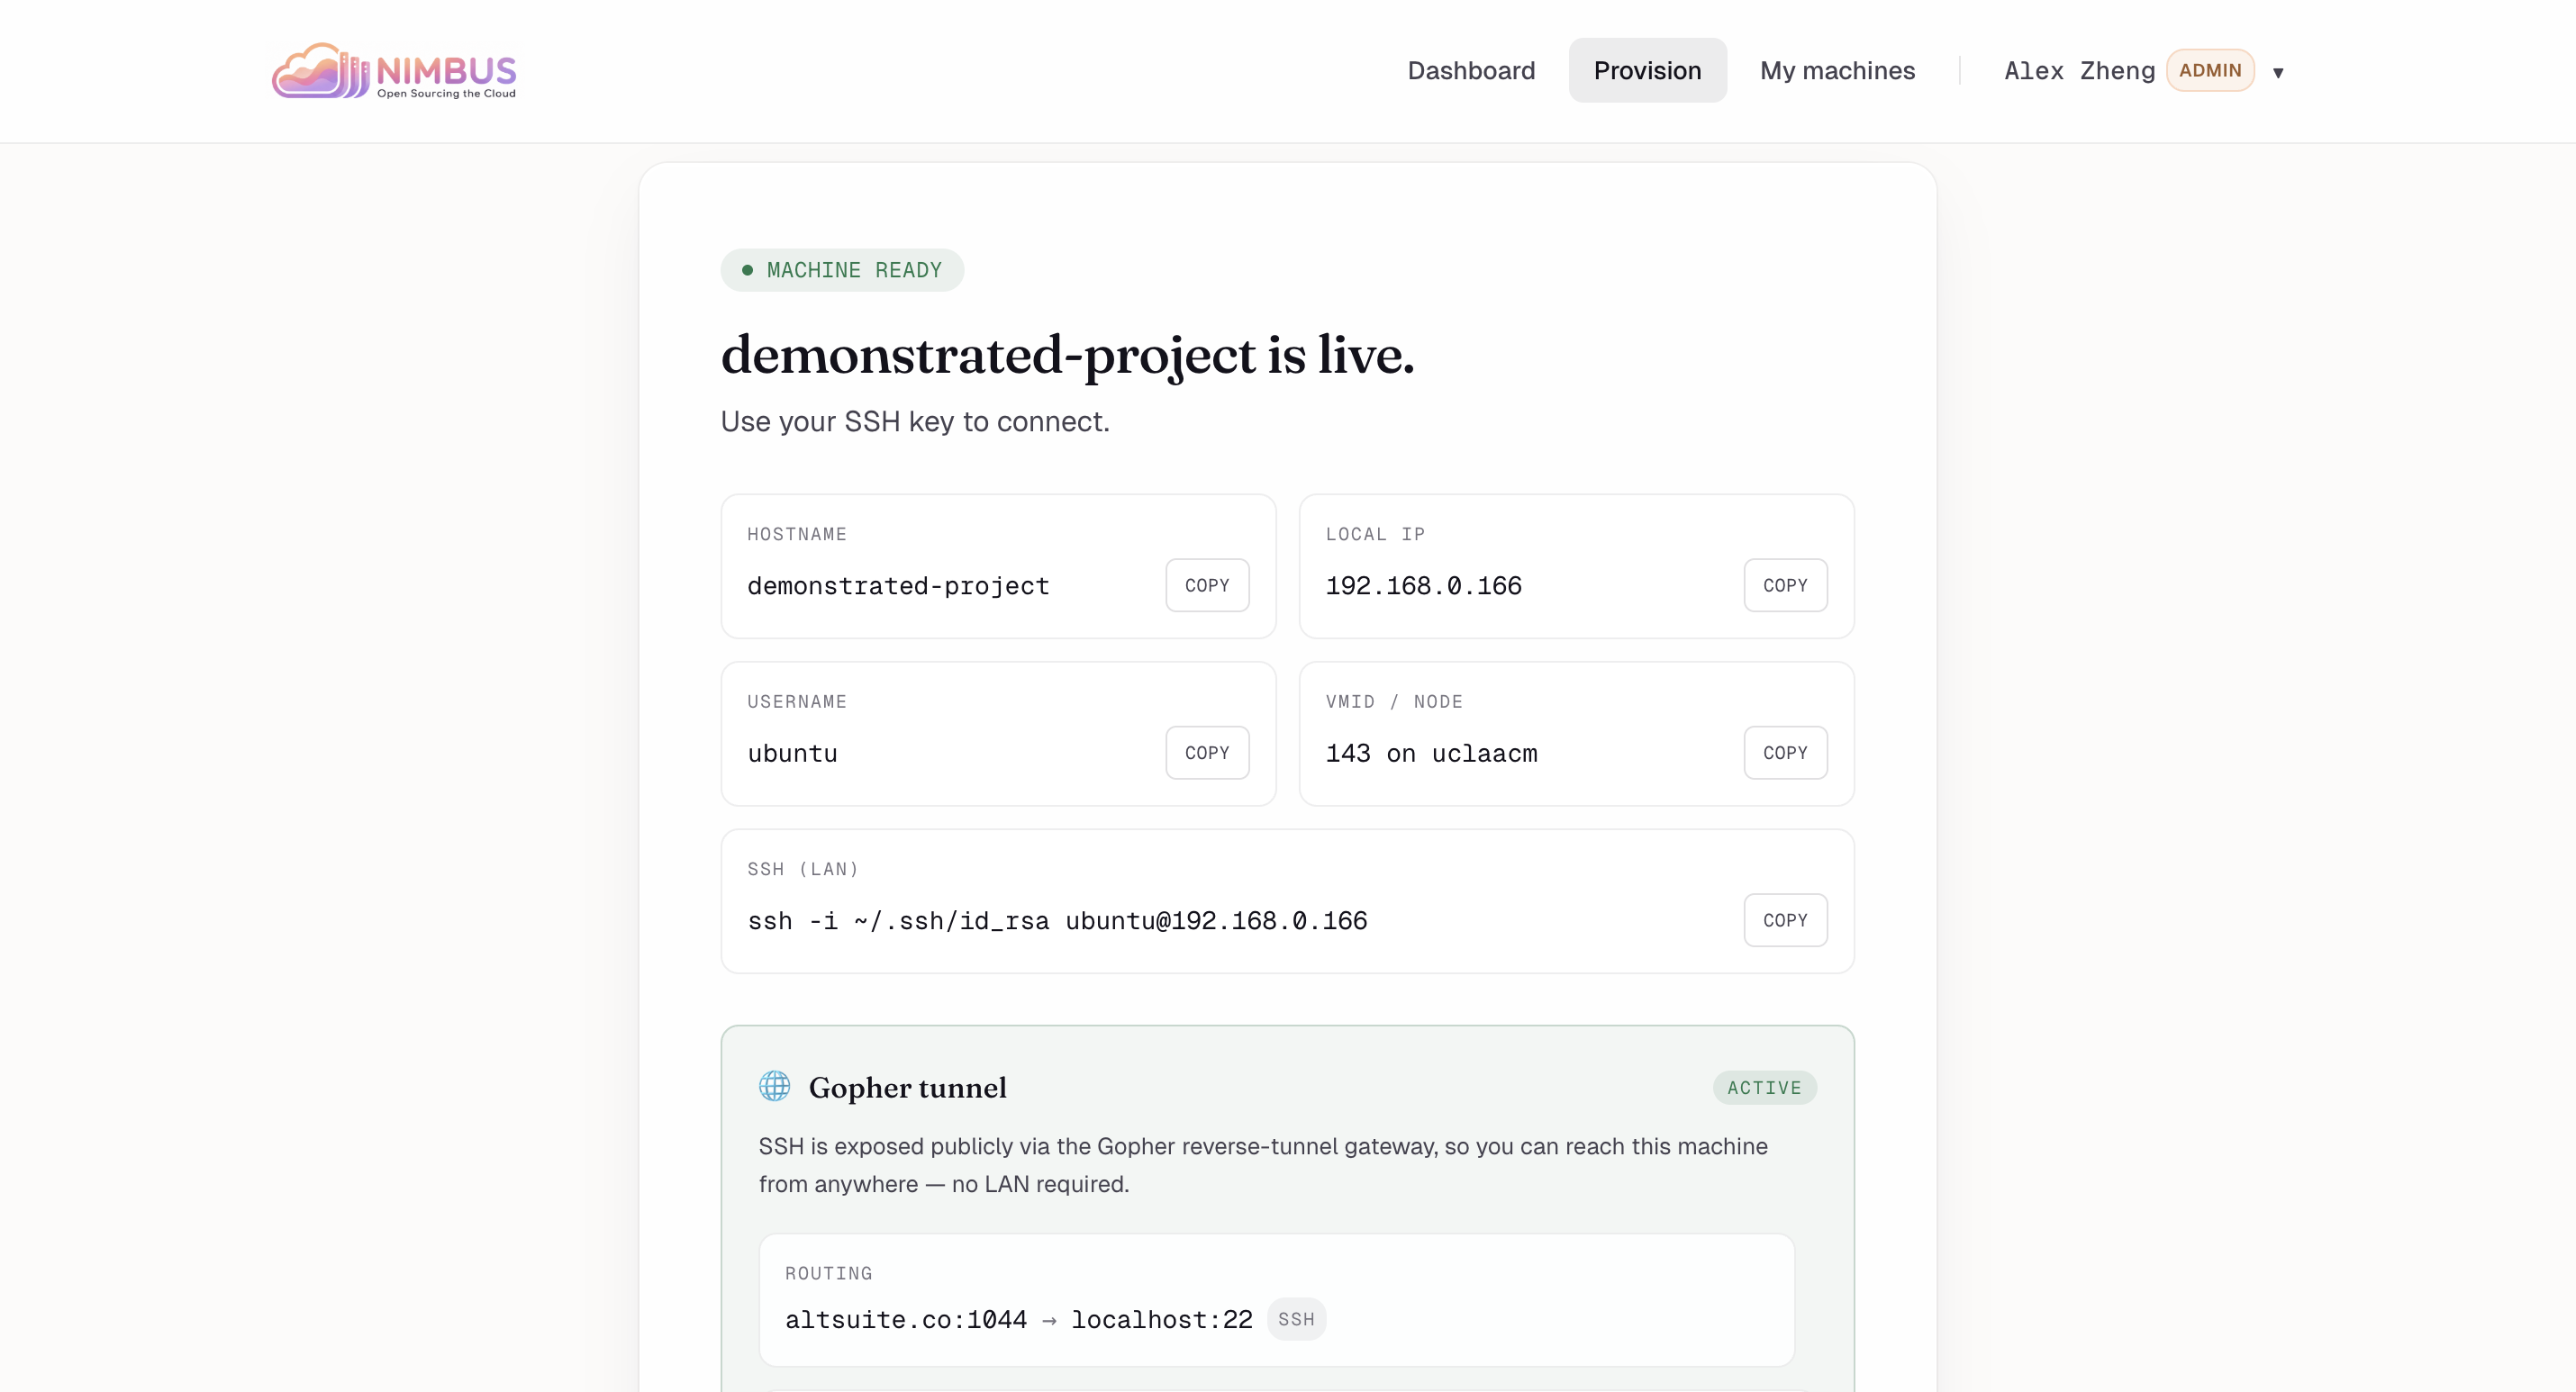This screenshot has width=2576, height=1392.
Task: Click the 192.168.0.166 IP value
Action: point(1422,586)
